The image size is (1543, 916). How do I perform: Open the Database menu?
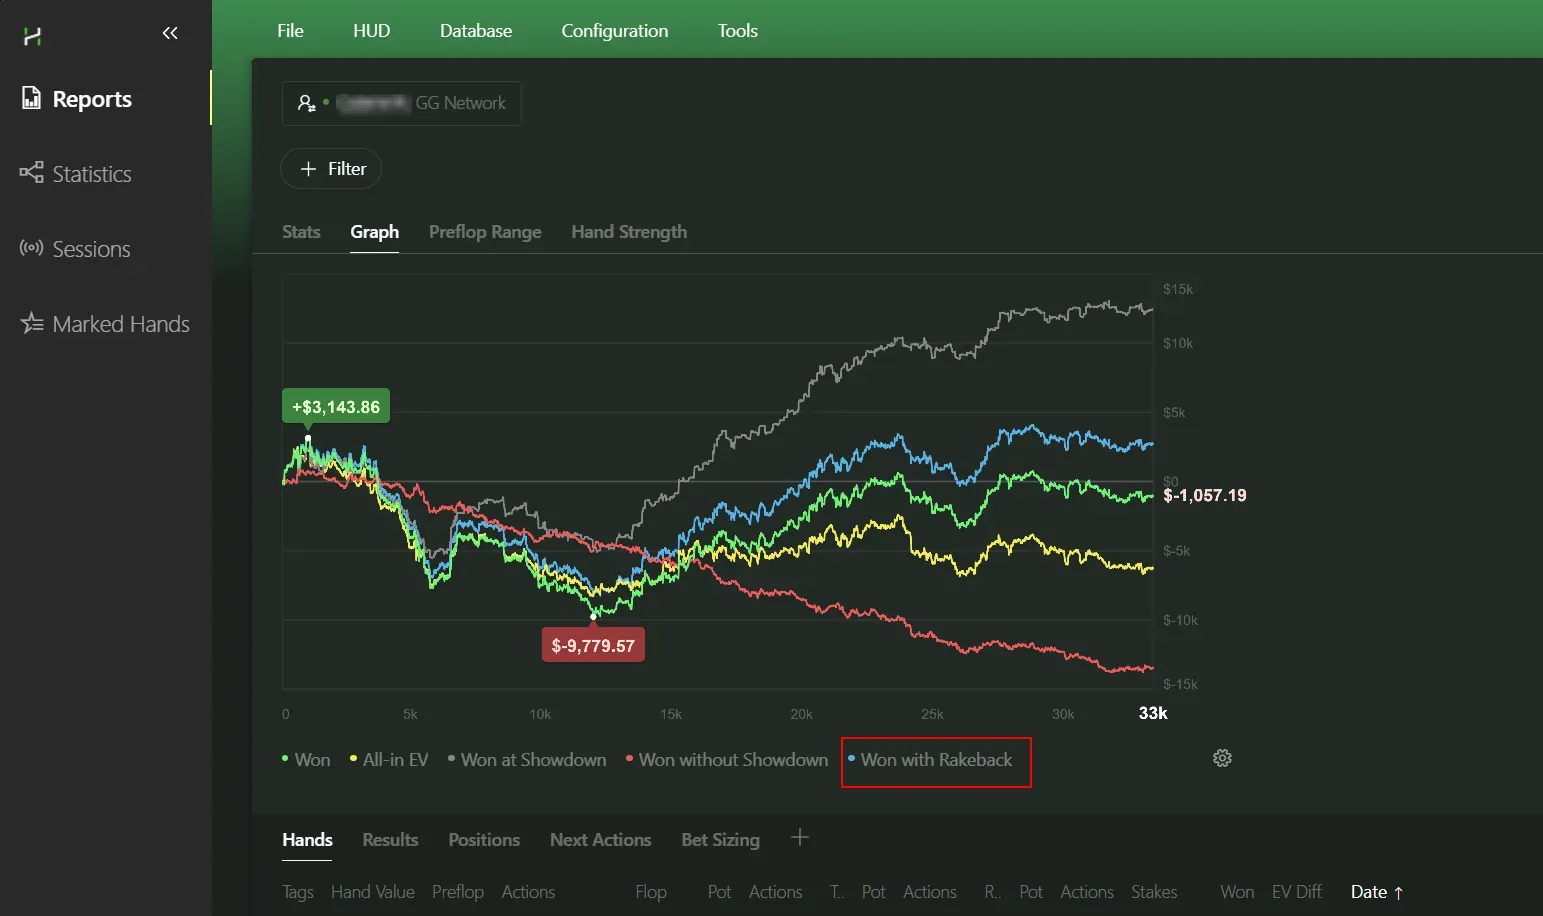click(x=475, y=31)
